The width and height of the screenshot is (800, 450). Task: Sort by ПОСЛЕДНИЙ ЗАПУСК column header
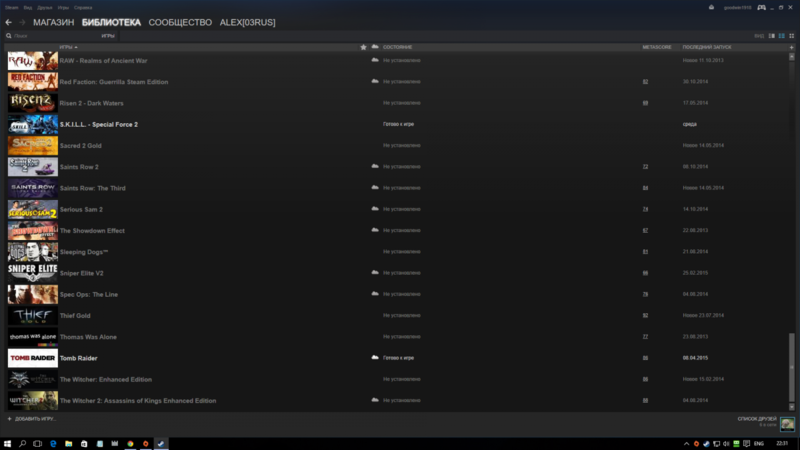[x=707, y=47]
